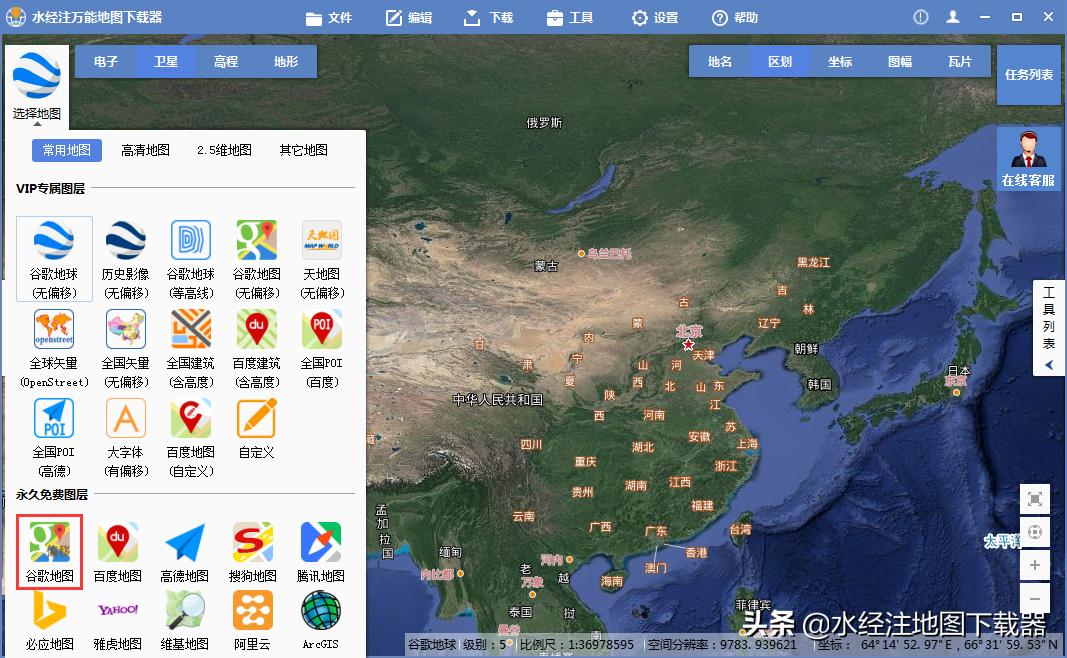This screenshot has width=1067, height=658.
Task: Switch to the 高清地图 tab
Action: pyautogui.click(x=144, y=149)
